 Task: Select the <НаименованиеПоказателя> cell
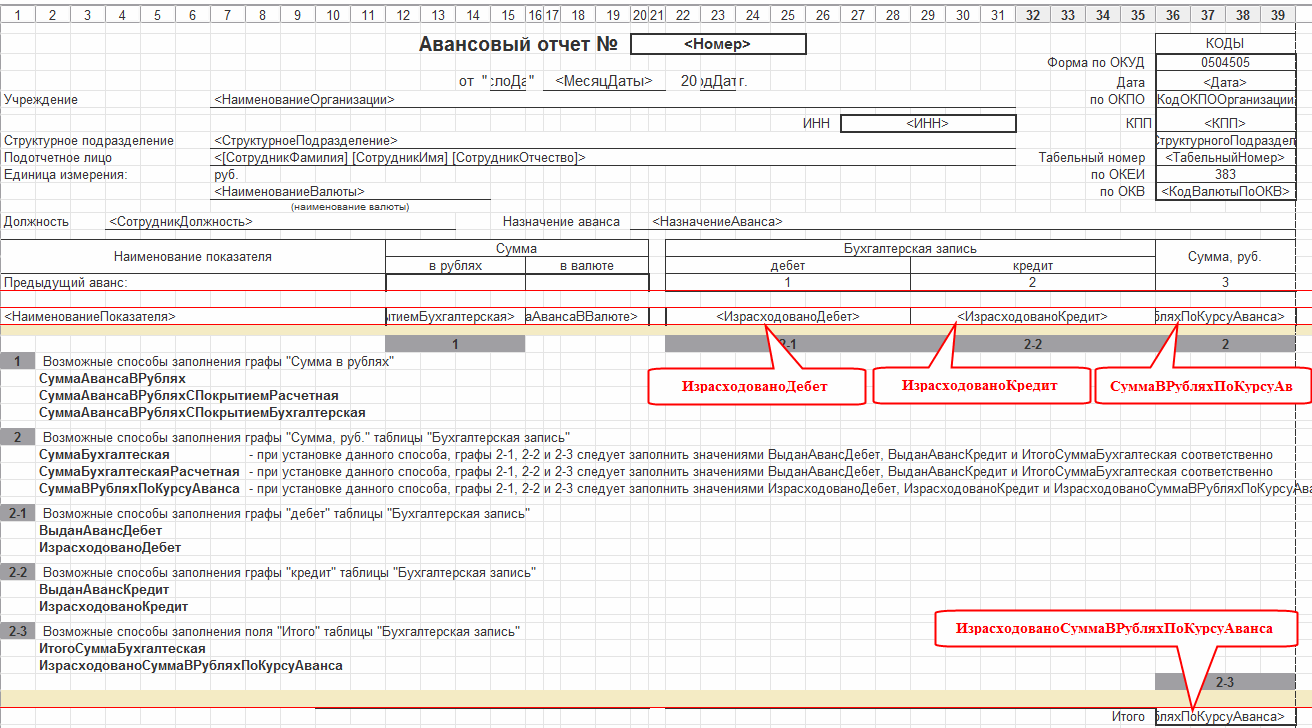tap(194, 316)
